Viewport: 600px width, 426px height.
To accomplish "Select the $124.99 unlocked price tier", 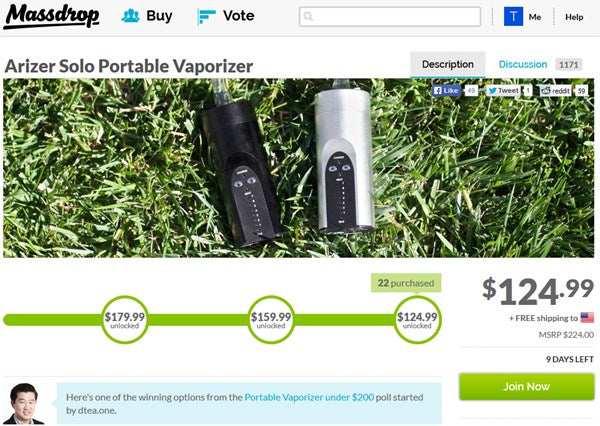I will tap(417, 320).
